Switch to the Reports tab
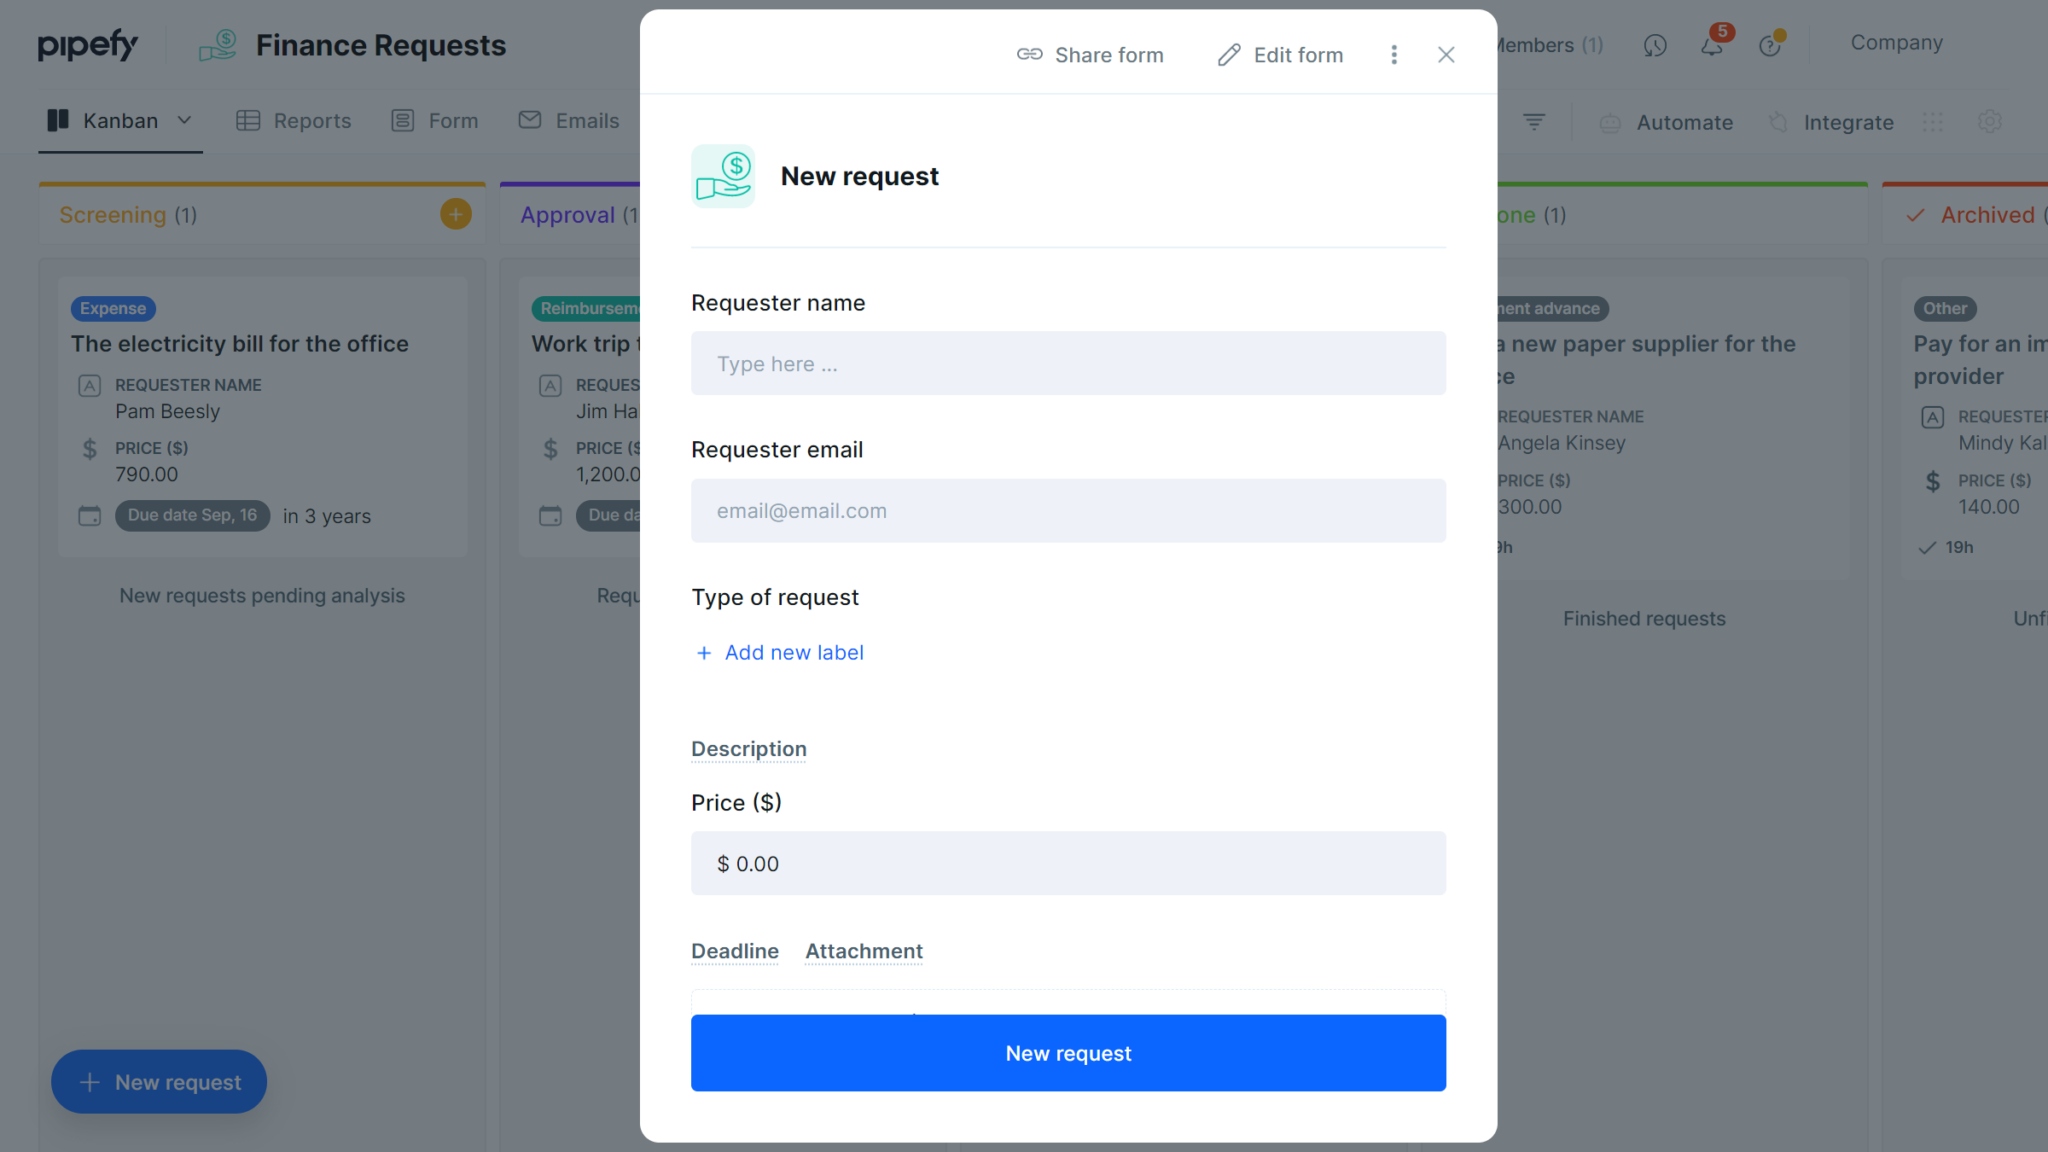The image size is (2048, 1152). pos(294,120)
